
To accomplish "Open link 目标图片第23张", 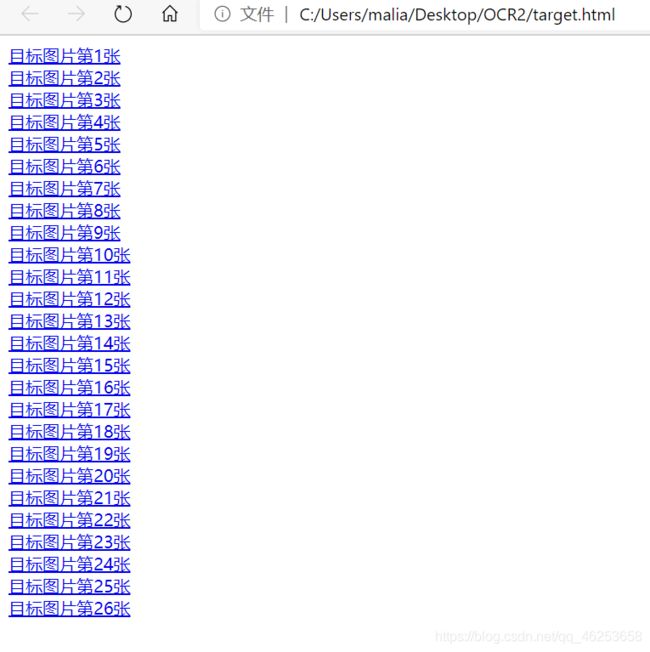I will point(69,542).
